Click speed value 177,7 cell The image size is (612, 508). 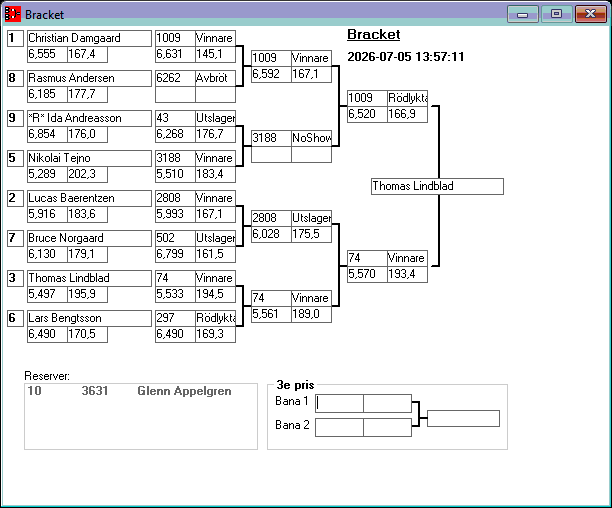[x=87, y=94]
